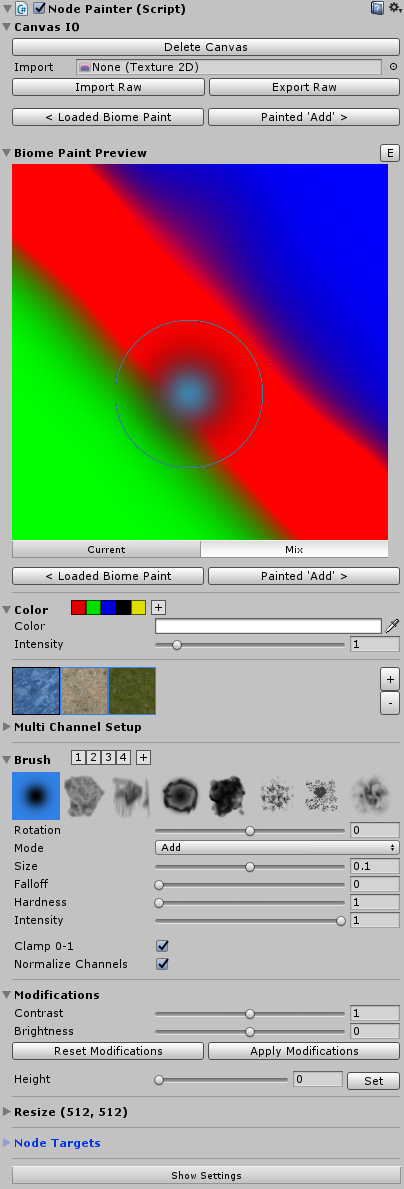Image resolution: width=404 pixels, height=1189 pixels.
Task: Toggle the Node Painter script enabled checkbox
Action: 39,8
